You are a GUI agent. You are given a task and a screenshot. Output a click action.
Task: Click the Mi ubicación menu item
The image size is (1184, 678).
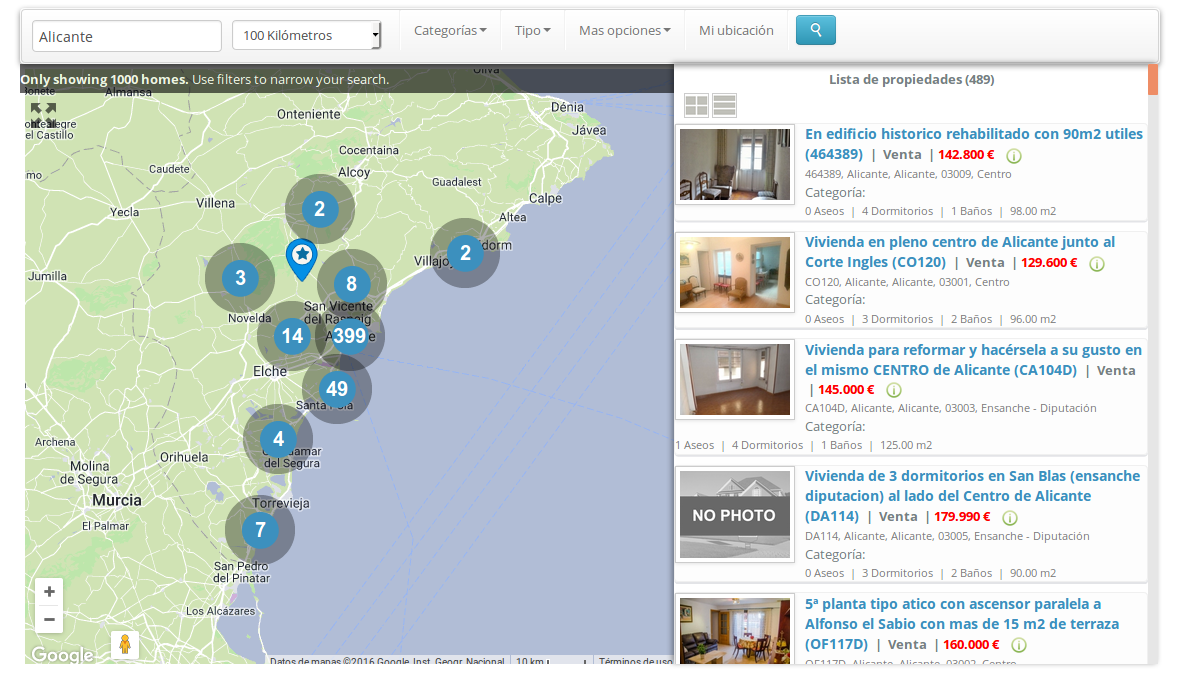click(x=736, y=30)
